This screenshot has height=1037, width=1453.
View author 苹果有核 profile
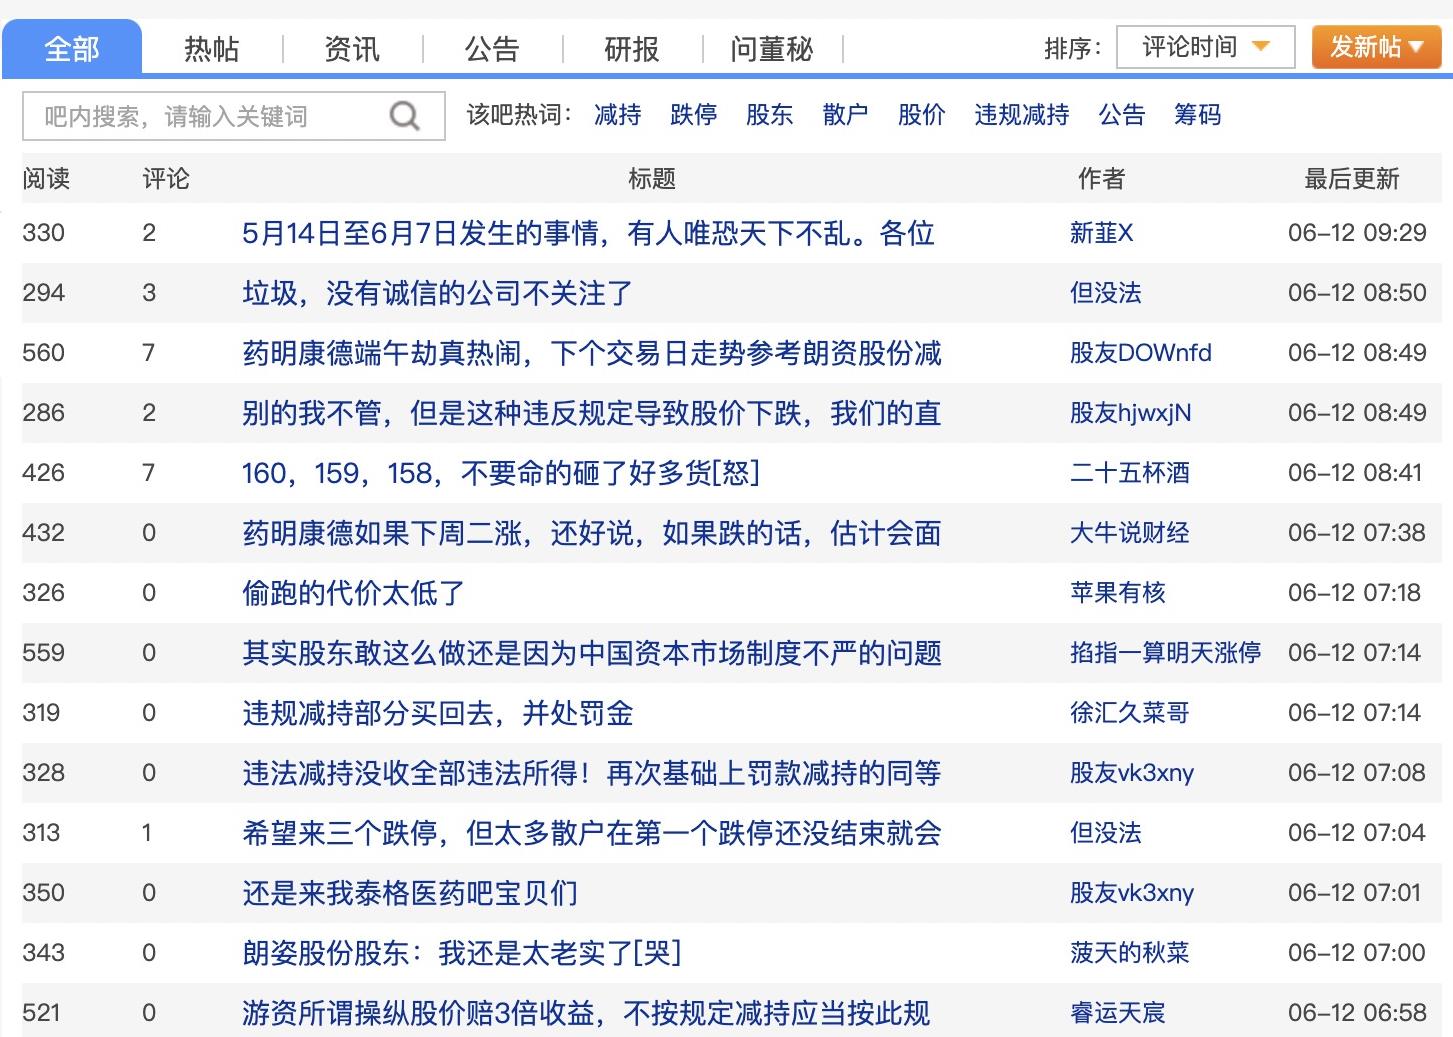click(1118, 593)
